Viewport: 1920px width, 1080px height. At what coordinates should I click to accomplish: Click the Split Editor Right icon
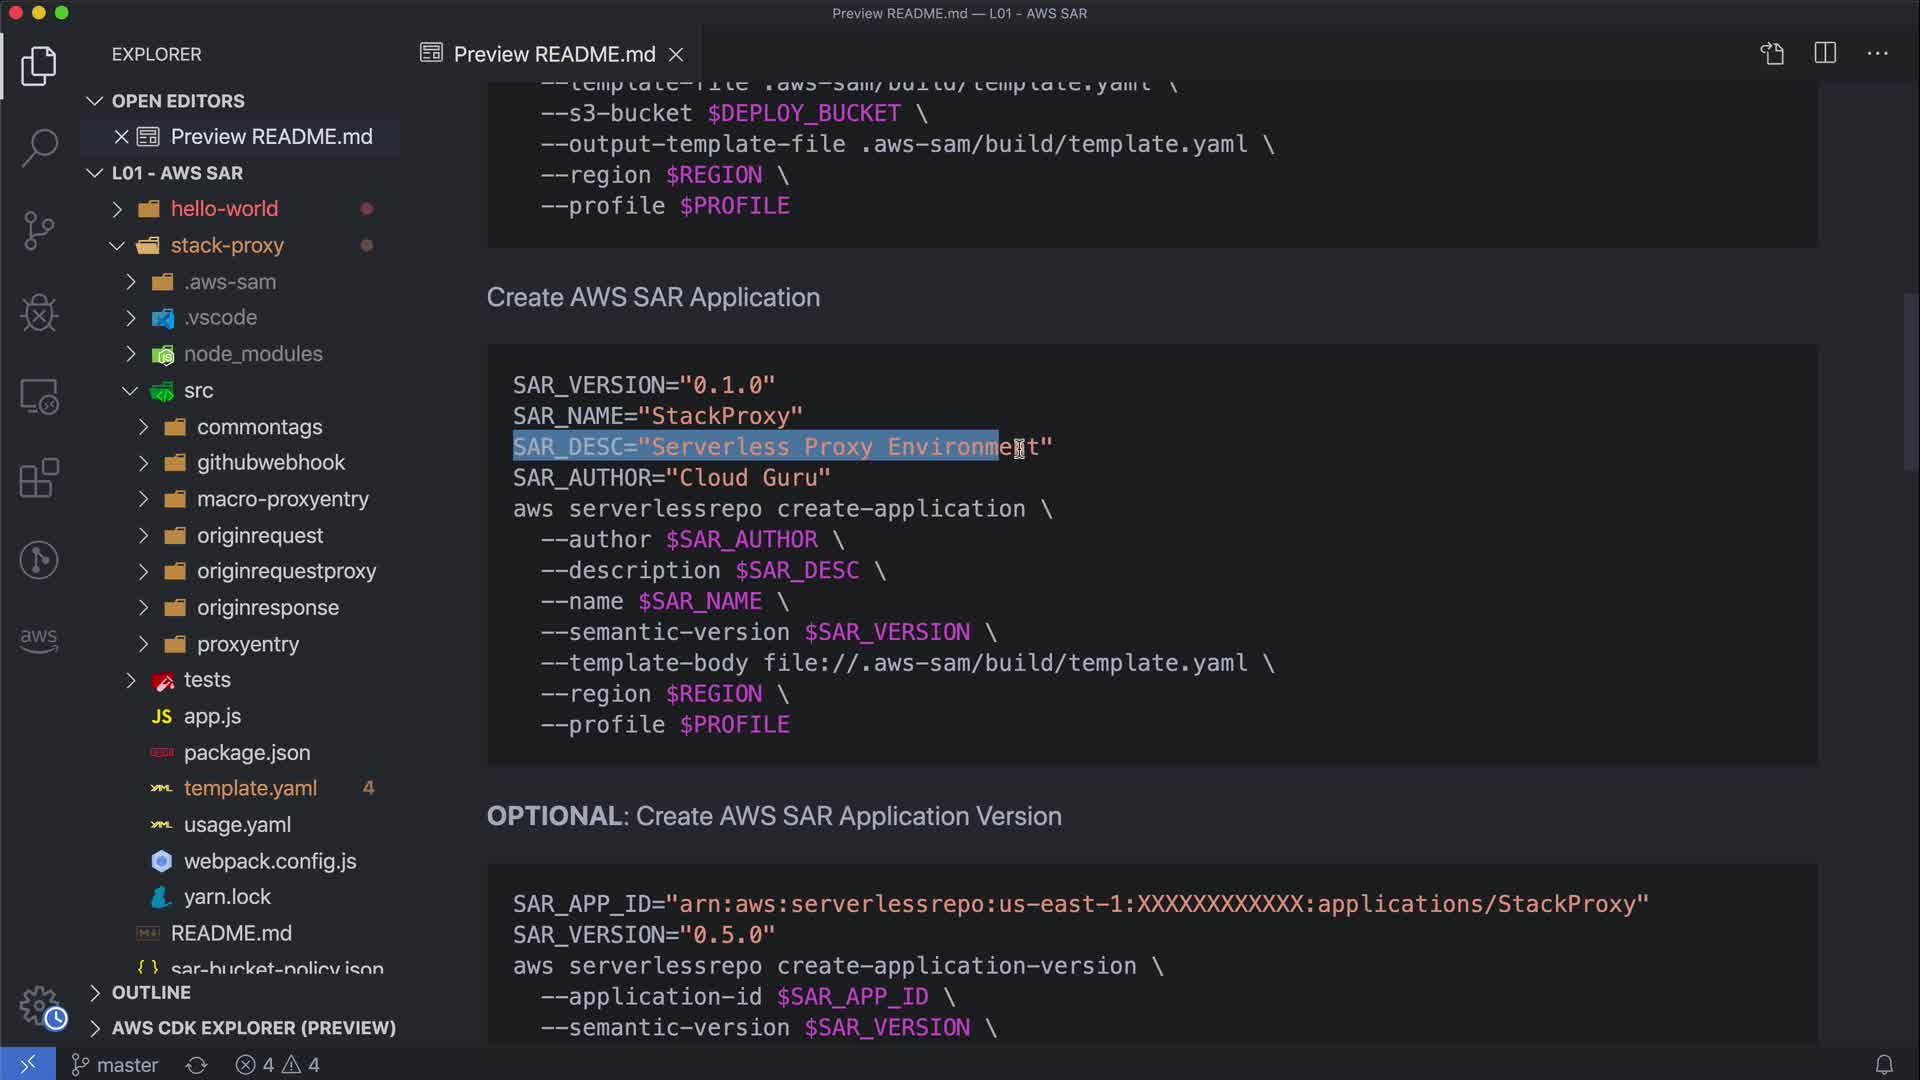[x=1825, y=53]
